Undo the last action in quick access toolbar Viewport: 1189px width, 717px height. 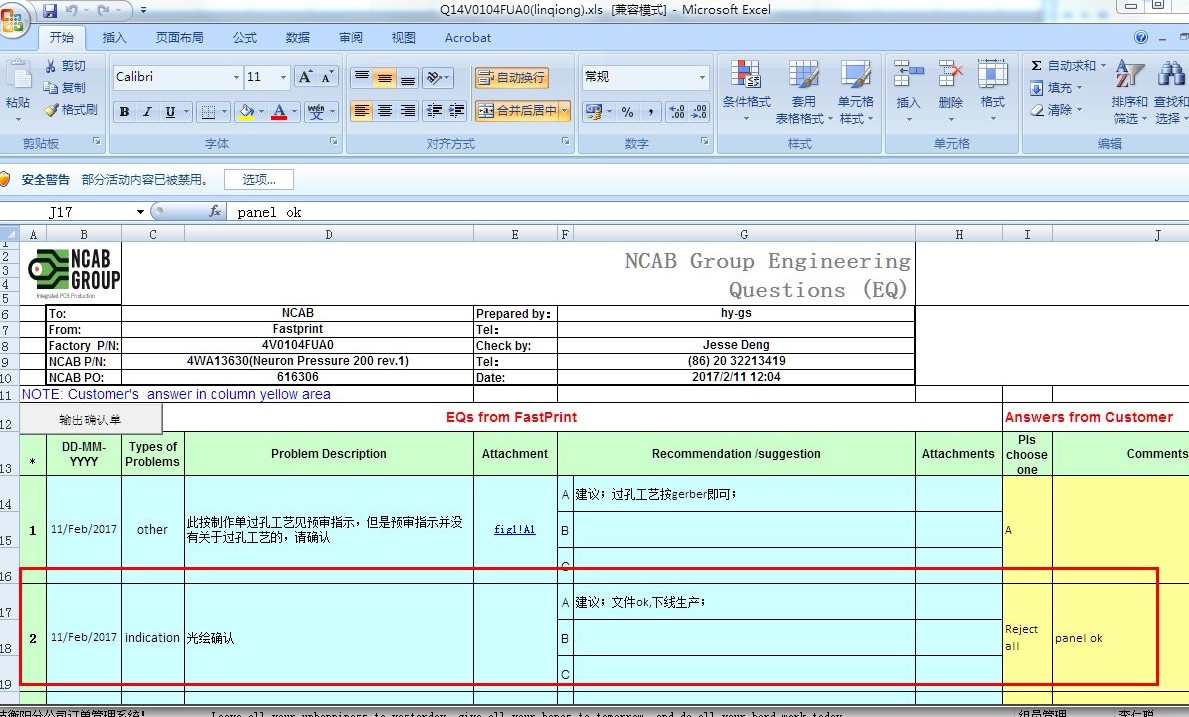(72, 11)
